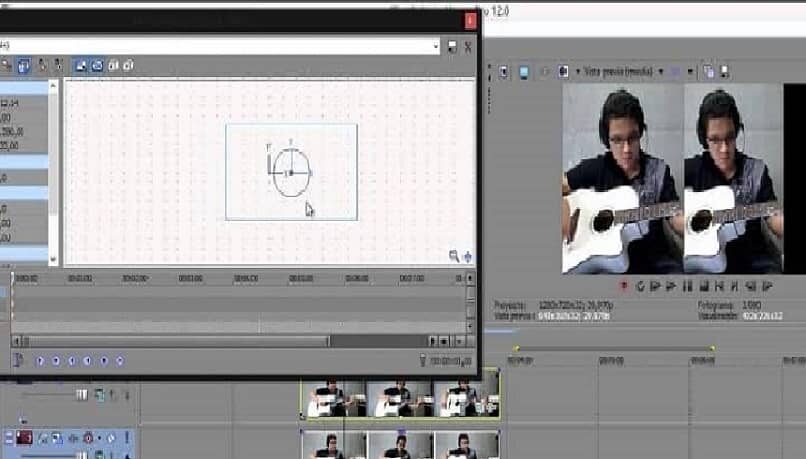The image size is (806, 459).
Task: Click the start marker of the loop region
Action: coord(516,349)
